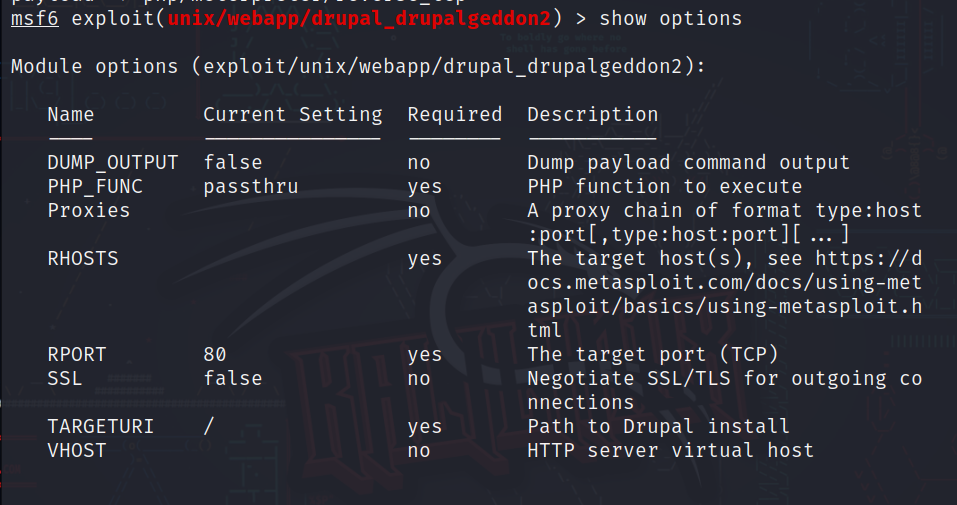Click the ':port[,type:host:port]' continuation line
Screen dimensions: 957x505
click(688, 234)
